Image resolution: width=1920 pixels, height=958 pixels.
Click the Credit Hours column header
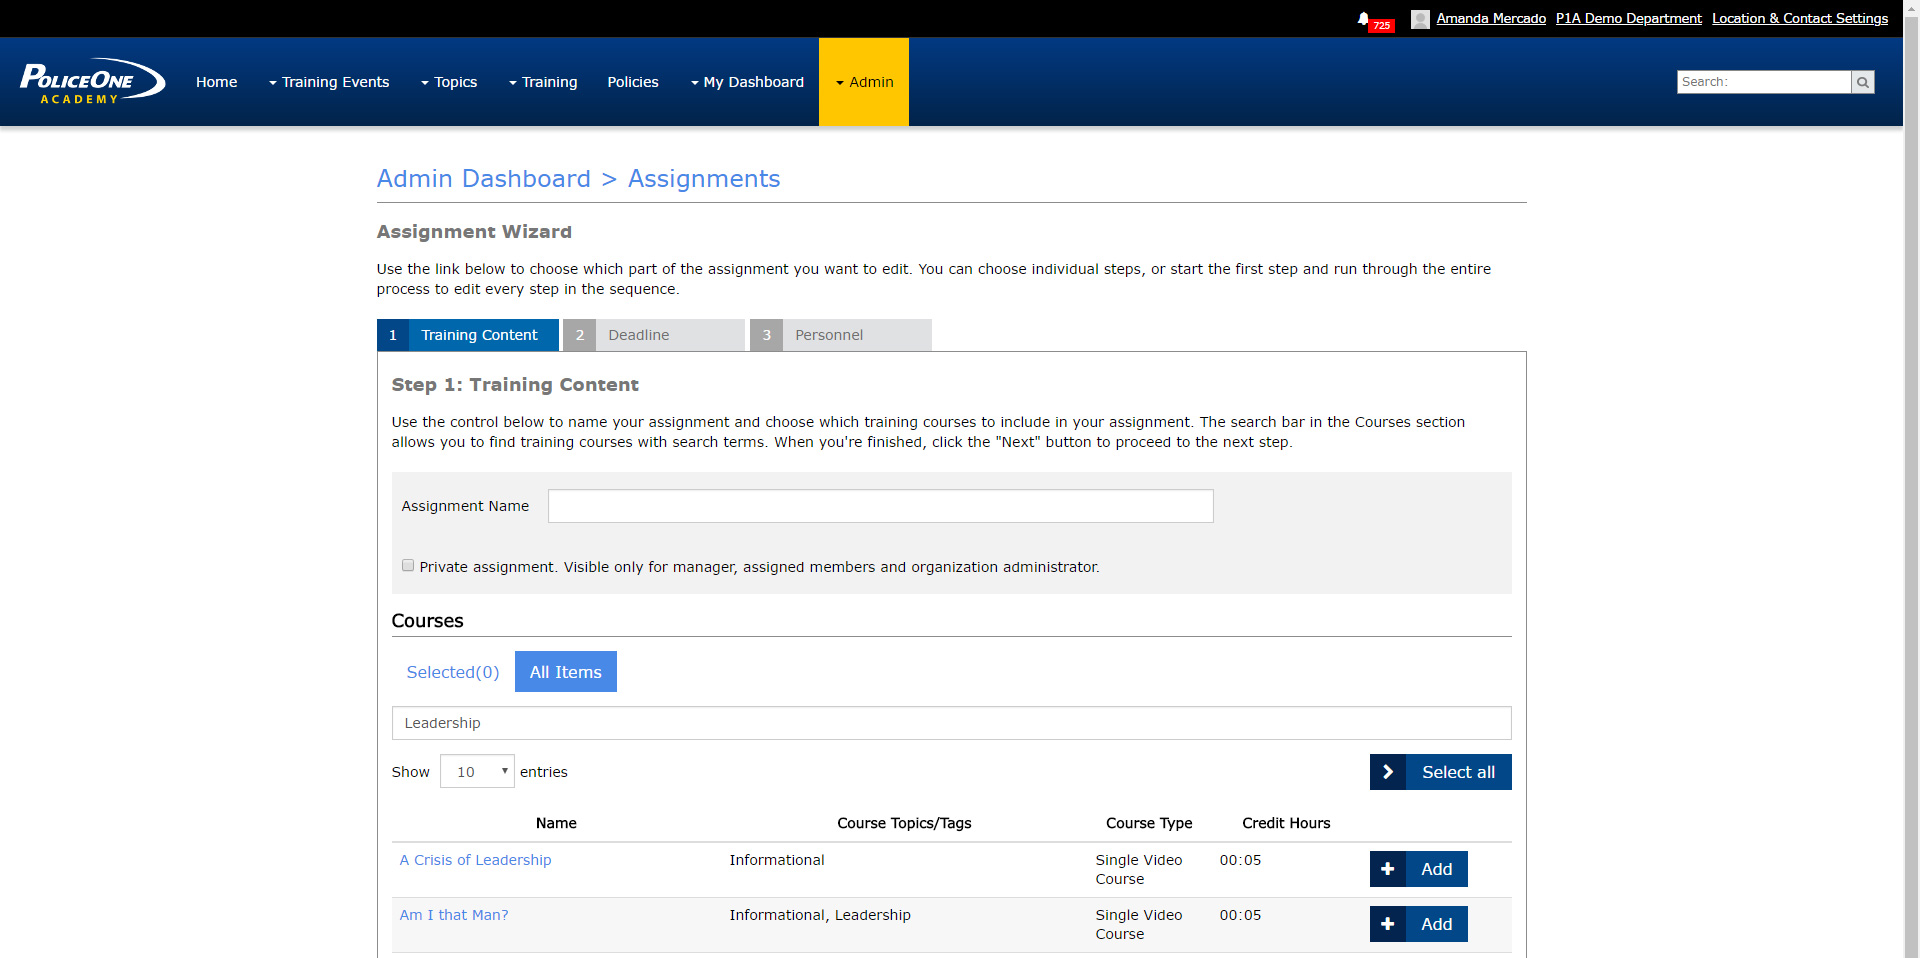pos(1286,823)
